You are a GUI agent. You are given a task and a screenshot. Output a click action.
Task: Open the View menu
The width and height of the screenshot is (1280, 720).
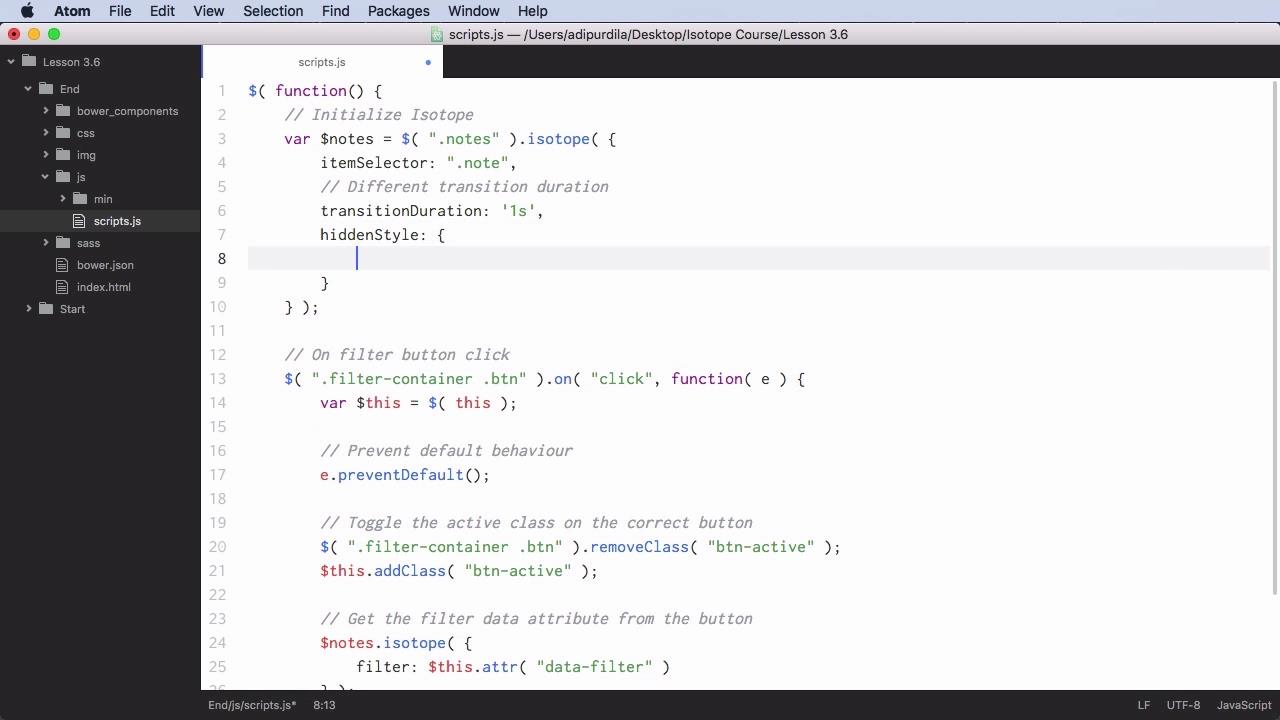click(208, 11)
